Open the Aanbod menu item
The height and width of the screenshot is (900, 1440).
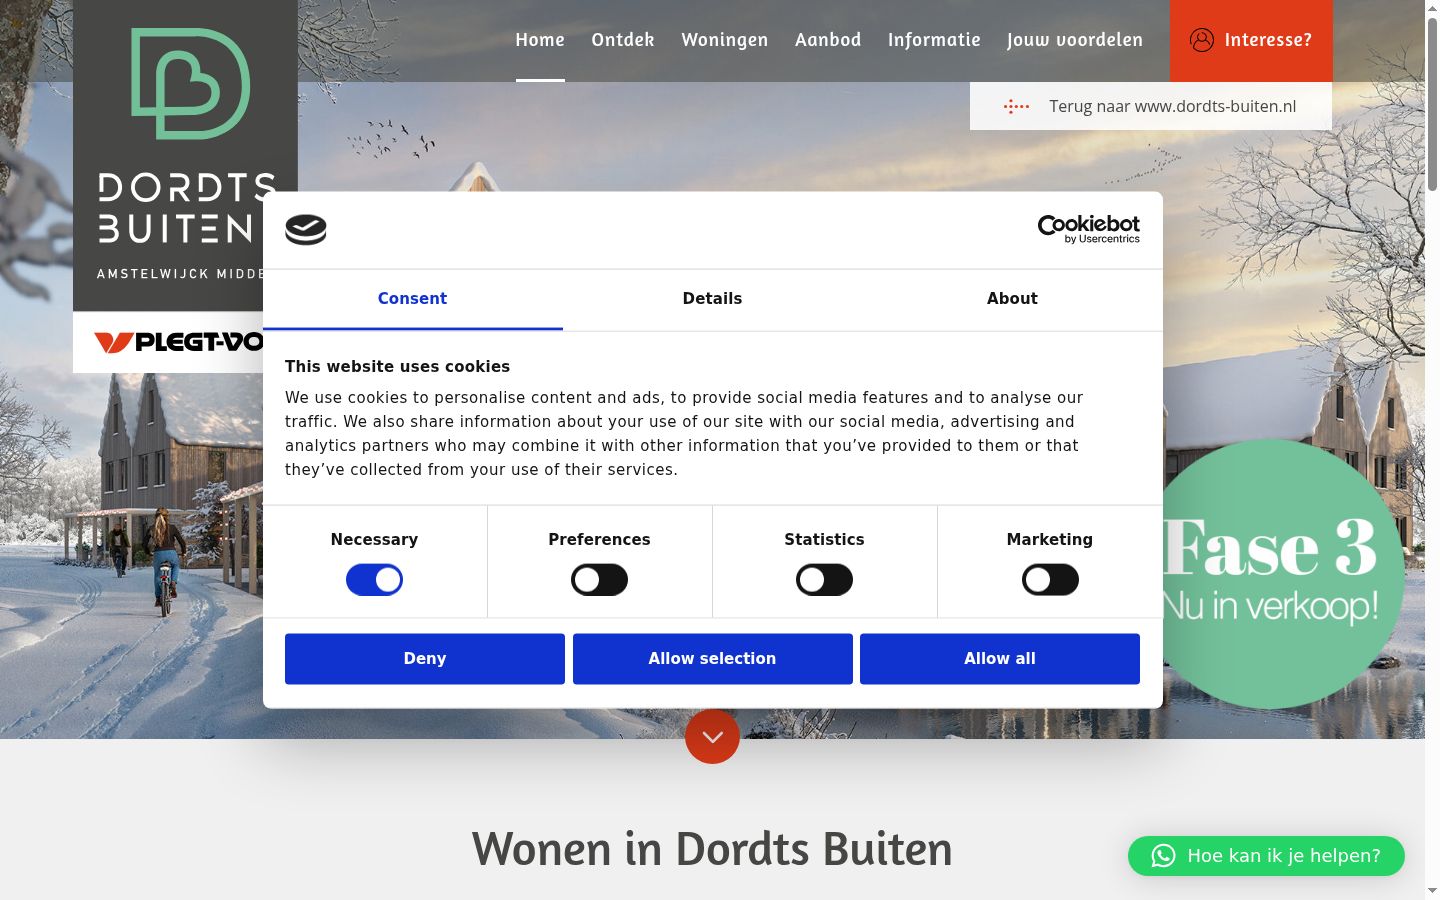[x=828, y=40]
